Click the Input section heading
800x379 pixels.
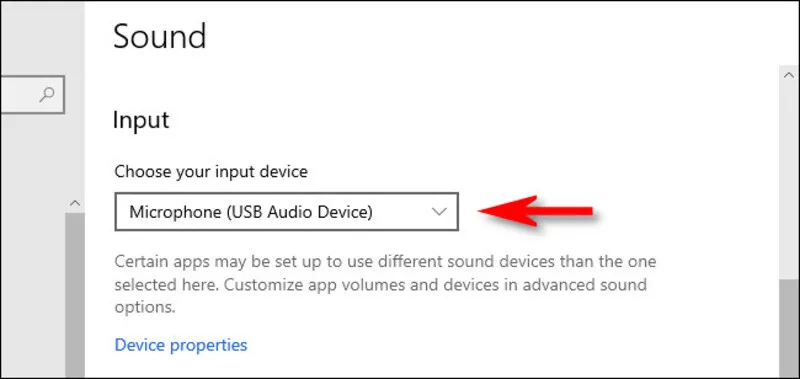141,120
